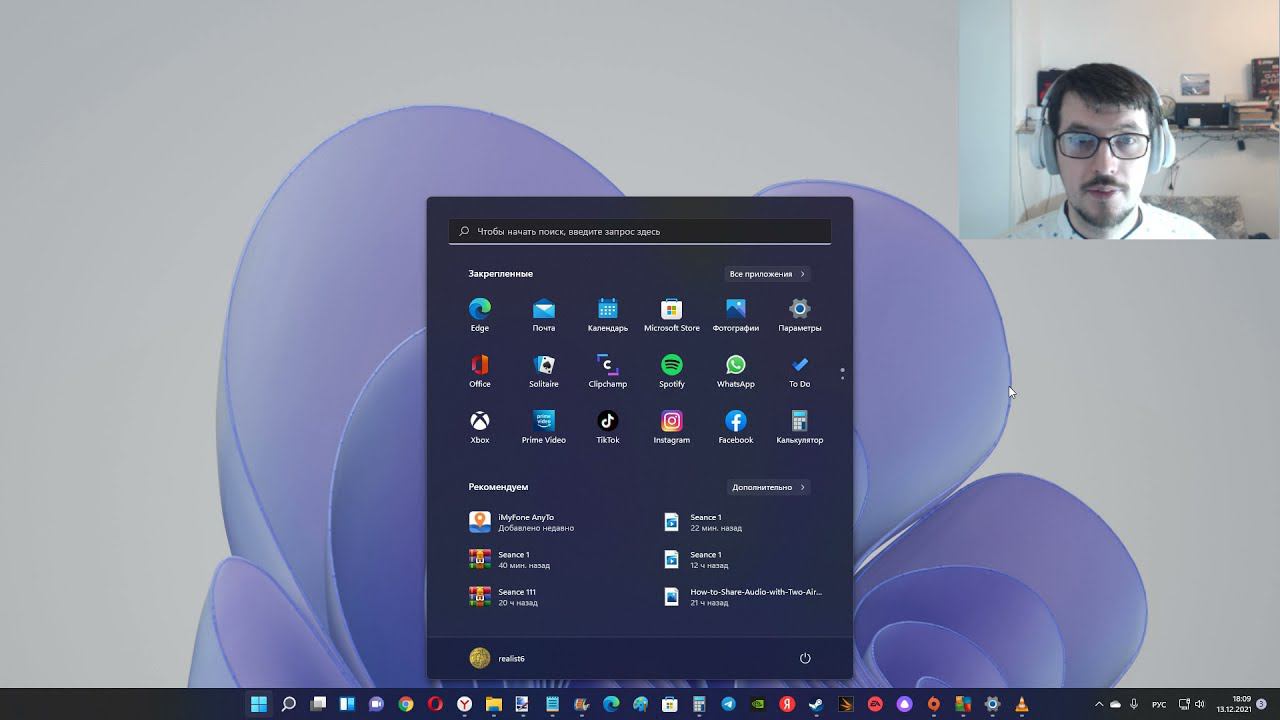Image resolution: width=1280 pixels, height=720 pixels.
Task: Open Steam from the taskbar
Action: point(816,704)
